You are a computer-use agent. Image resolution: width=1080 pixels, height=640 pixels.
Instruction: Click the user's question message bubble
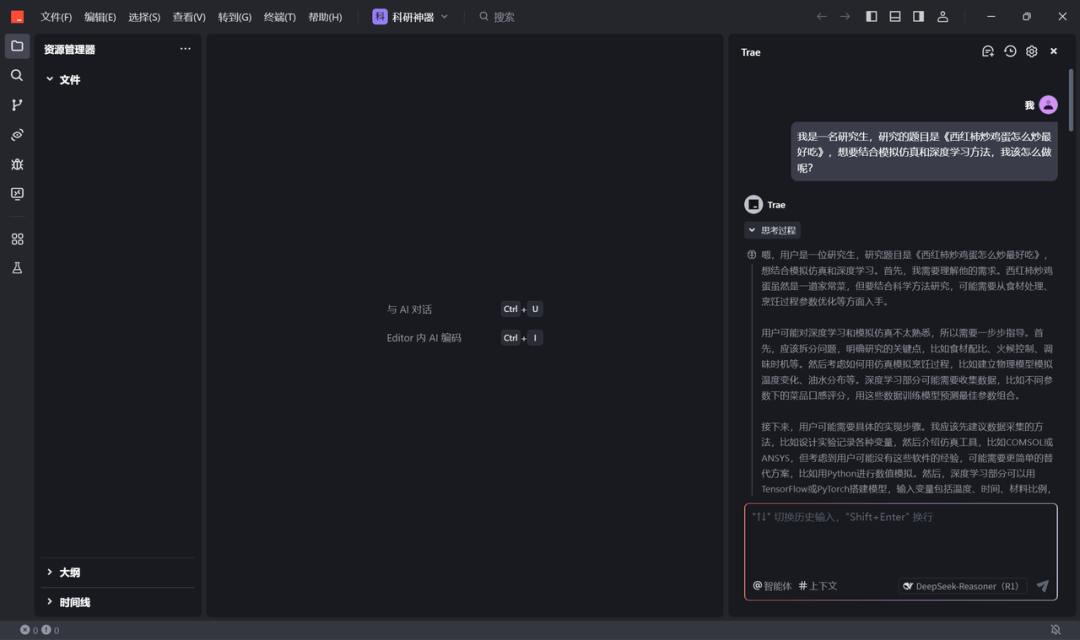coord(924,152)
